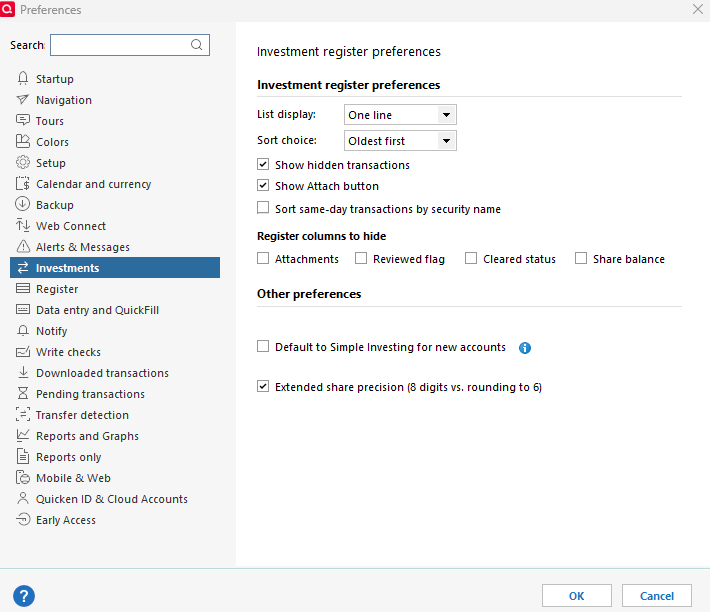Click the Reports only document icon
Screen dimensions: 710x612
[23, 456]
